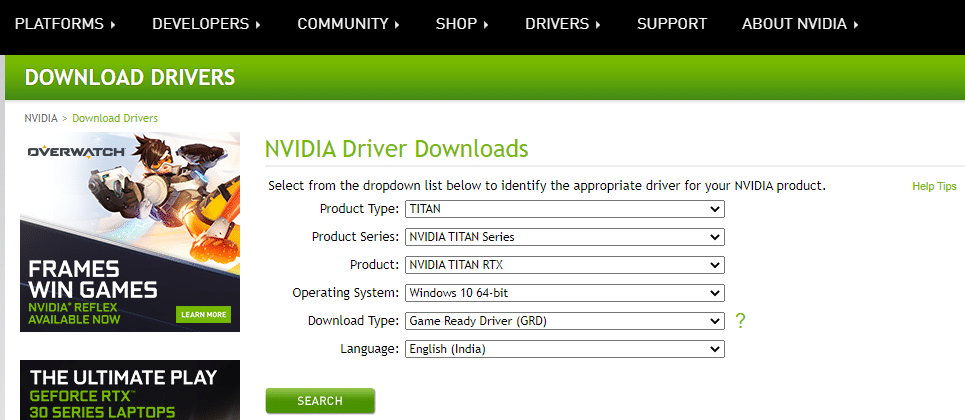Open the Product dropdown showing TITAN RTX
This screenshot has height=420, width=965.
[565, 265]
